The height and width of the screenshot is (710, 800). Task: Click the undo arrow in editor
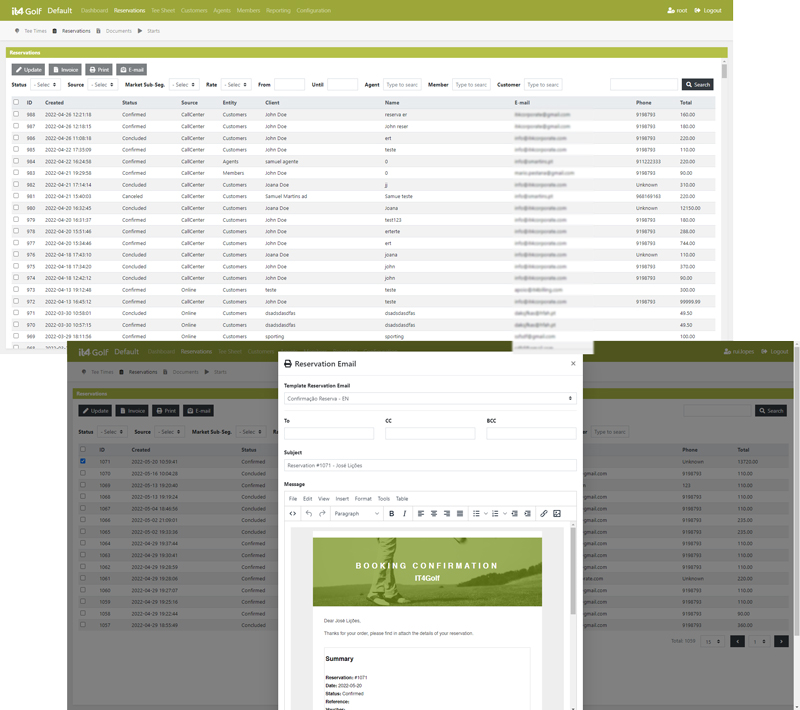309,513
